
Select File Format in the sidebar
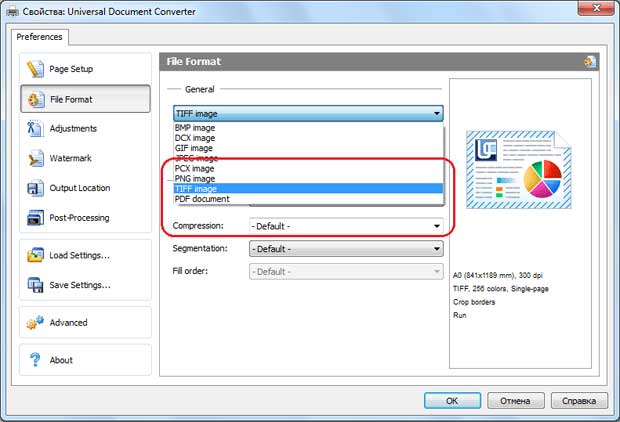pyautogui.click(x=85, y=99)
